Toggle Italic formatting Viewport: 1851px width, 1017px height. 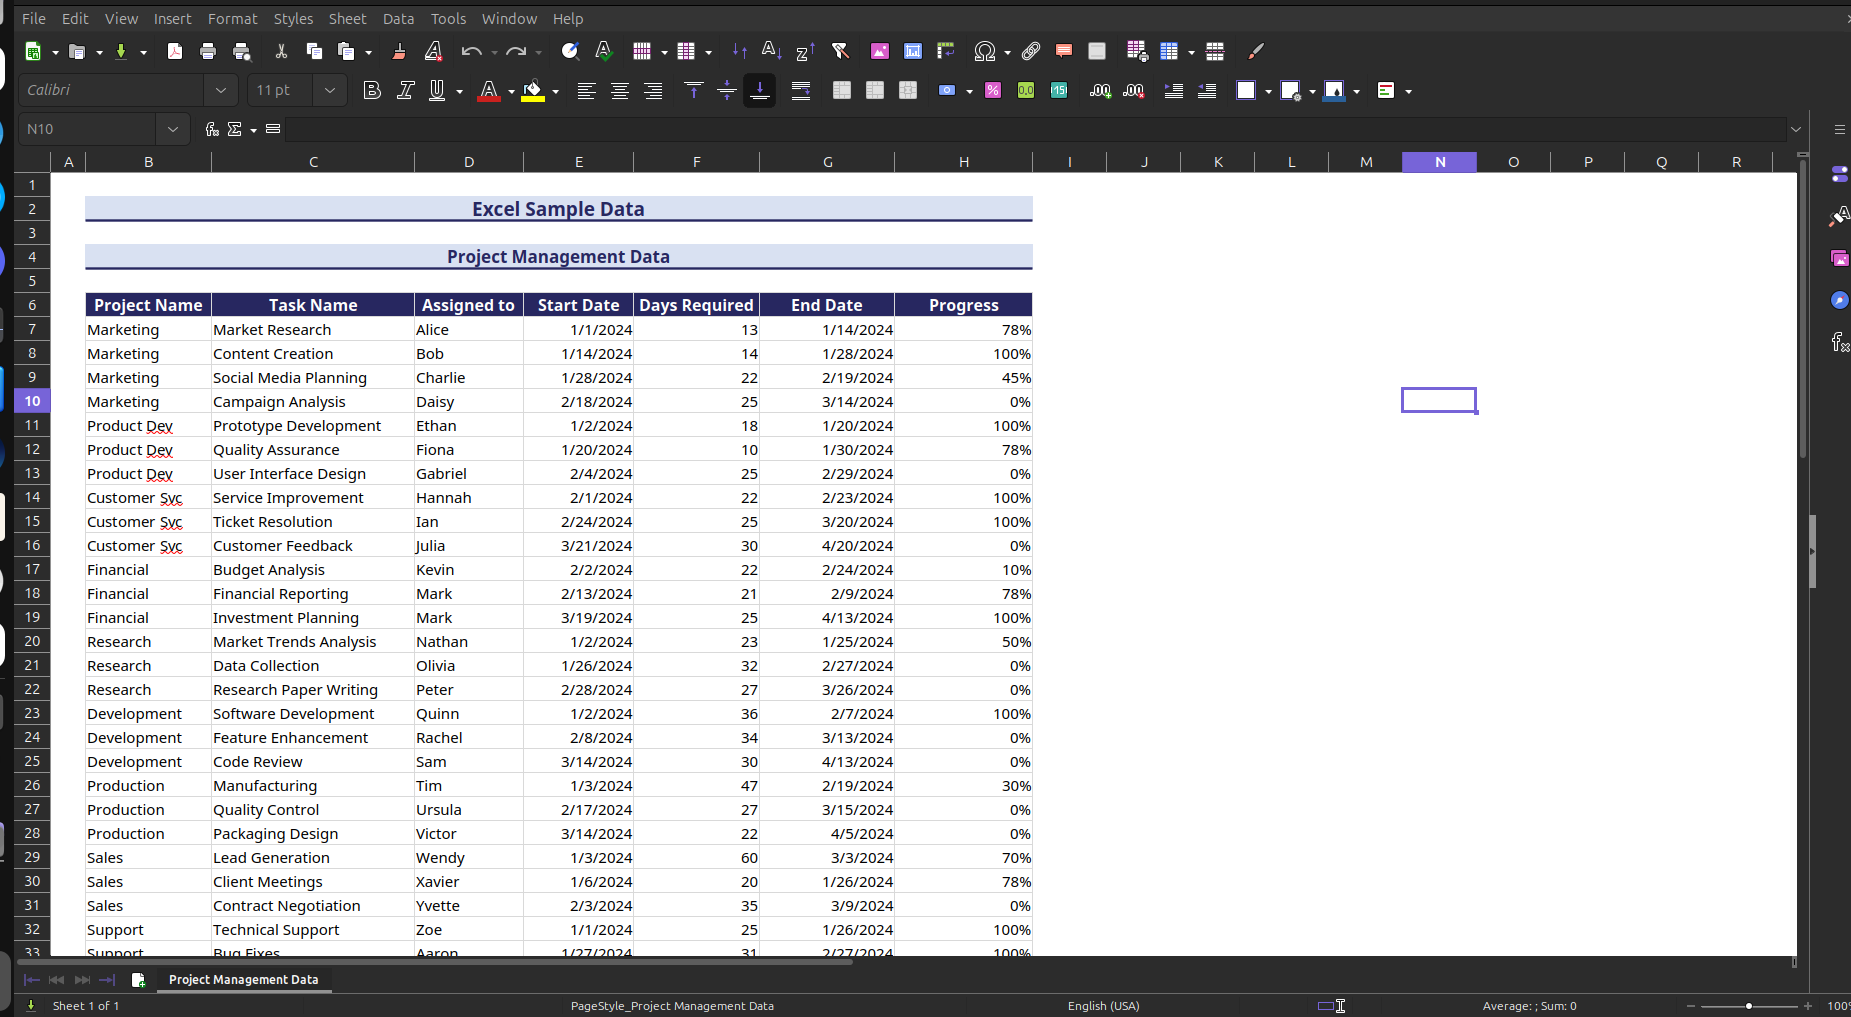[405, 90]
